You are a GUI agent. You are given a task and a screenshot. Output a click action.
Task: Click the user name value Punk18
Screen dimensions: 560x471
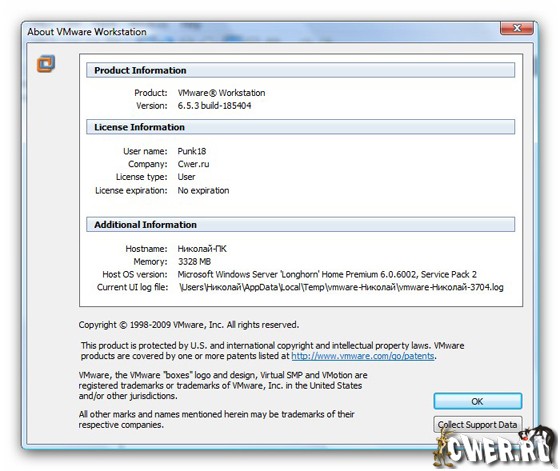tap(192, 151)
